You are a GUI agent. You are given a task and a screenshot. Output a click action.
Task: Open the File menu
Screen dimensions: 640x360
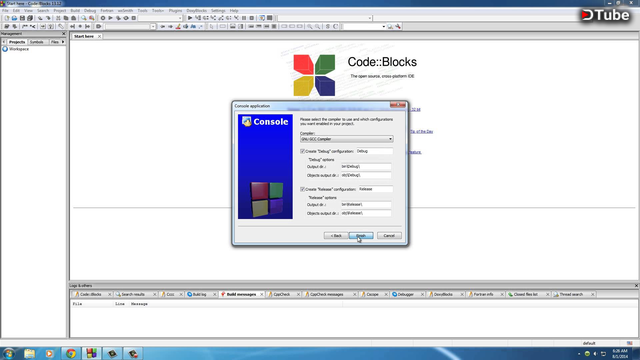(x=5, y=11)
